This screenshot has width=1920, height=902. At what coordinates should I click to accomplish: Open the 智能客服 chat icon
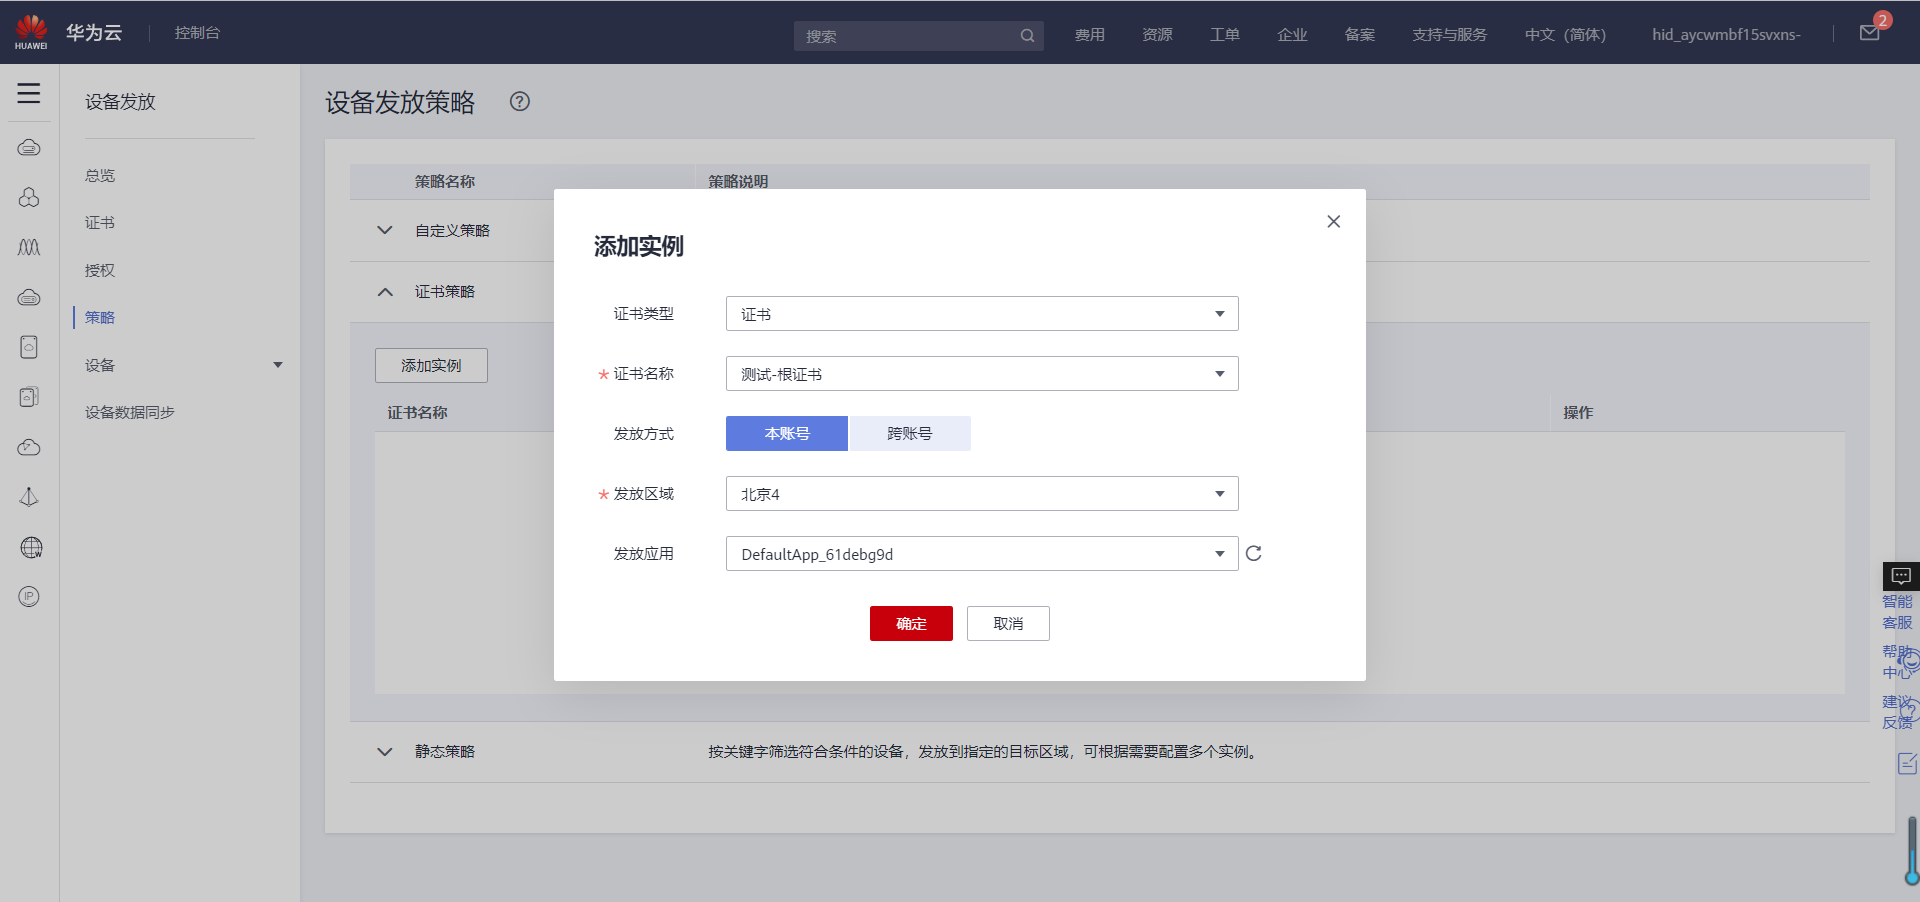tap(1901, 576)
